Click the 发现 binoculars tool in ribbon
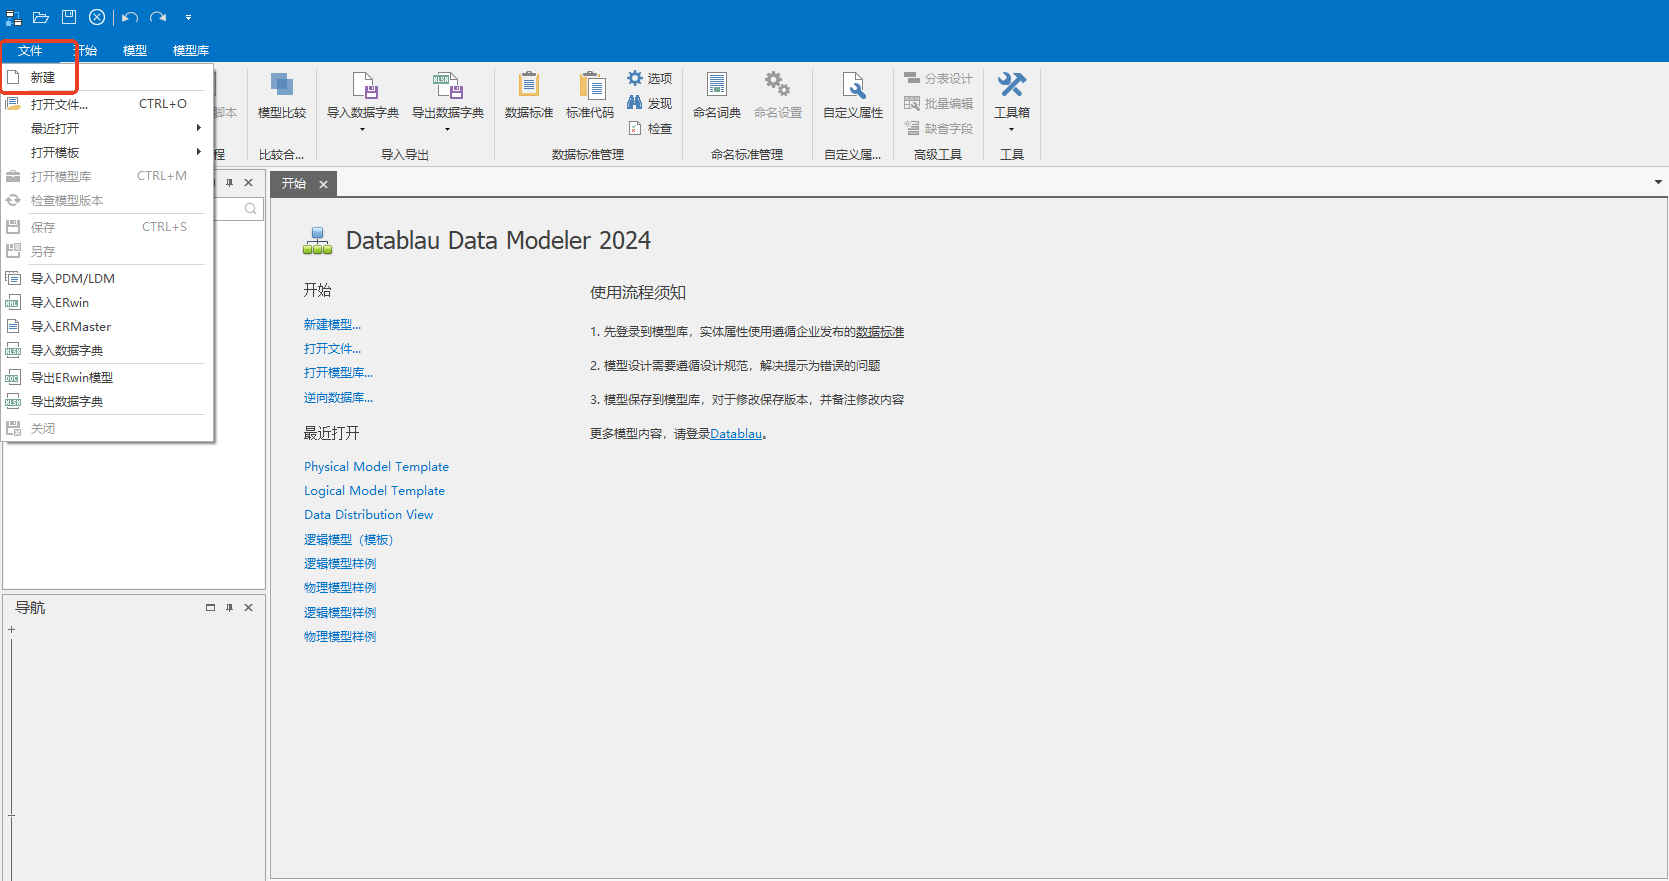This screenshot has width=1669, height=881. point(650,103)
